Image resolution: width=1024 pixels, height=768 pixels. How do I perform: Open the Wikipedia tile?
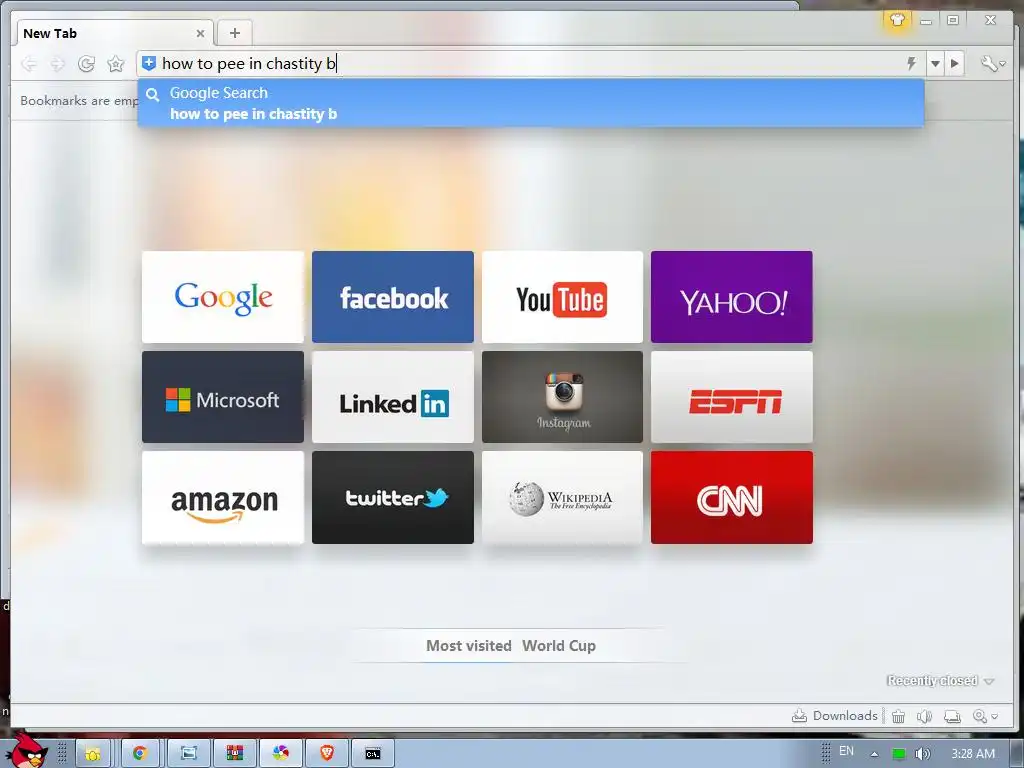click(562, 498)
